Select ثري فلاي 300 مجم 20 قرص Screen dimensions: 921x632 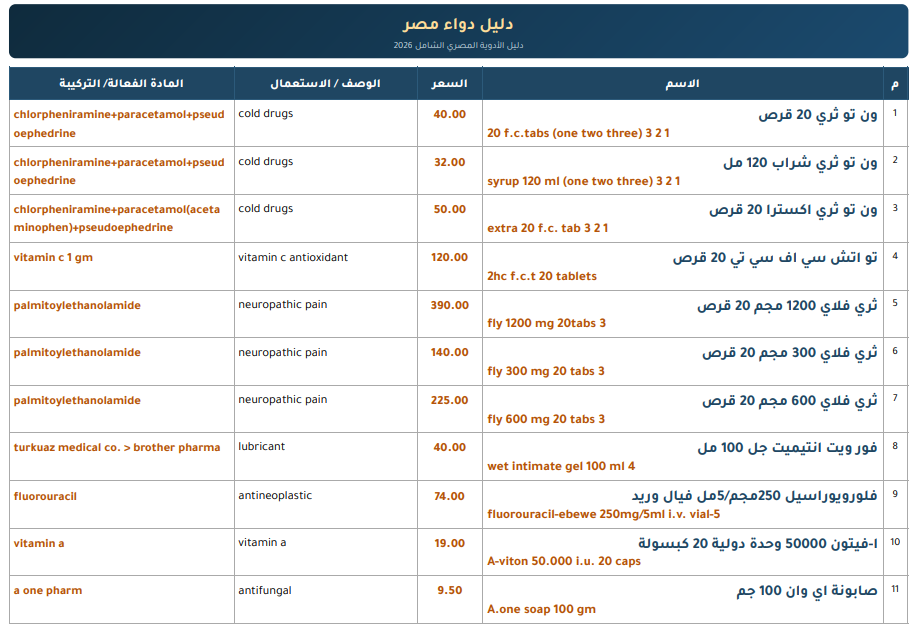click(790, 352)
